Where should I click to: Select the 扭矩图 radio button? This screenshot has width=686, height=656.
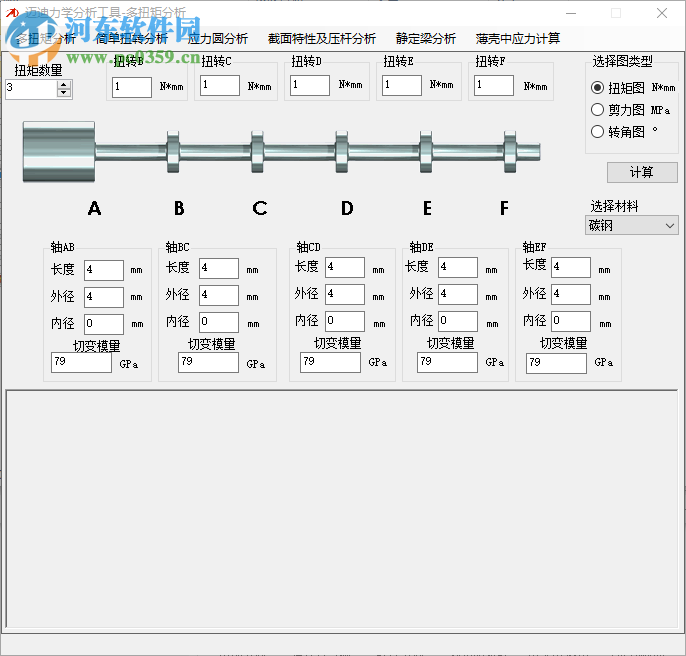(597, 88)
